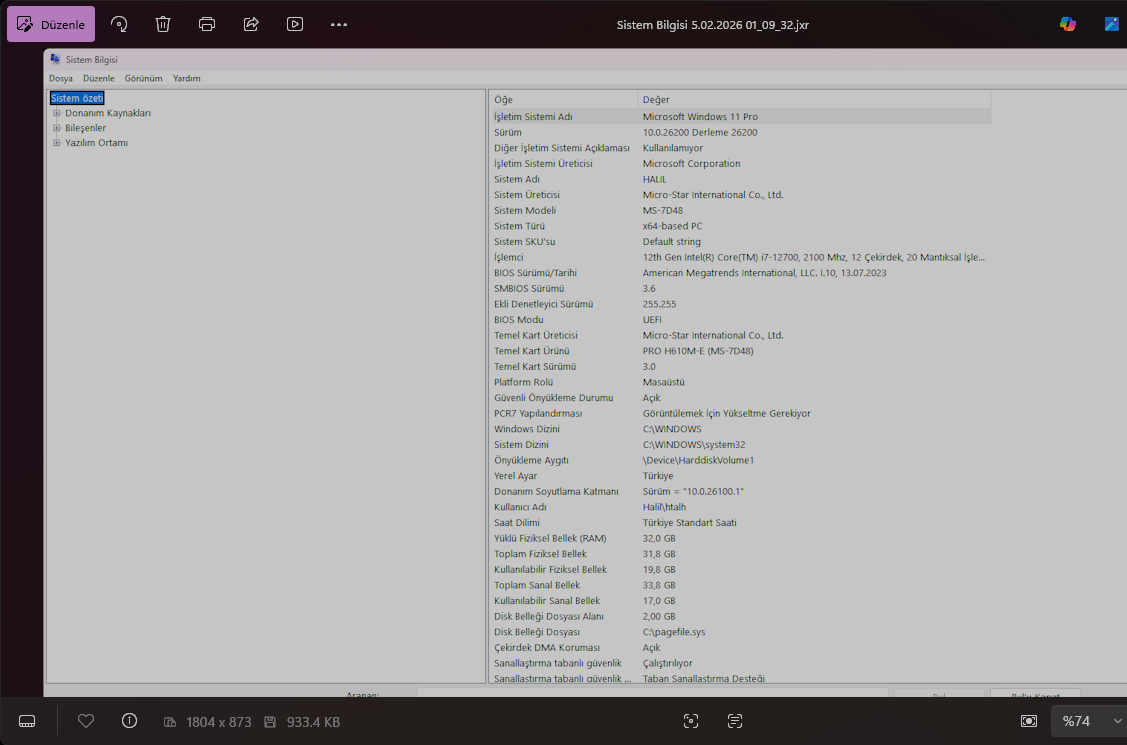This screenshot has height=745, width=1127.
Task: Open the Görünüm menu
Action: [x=144, y=78]
